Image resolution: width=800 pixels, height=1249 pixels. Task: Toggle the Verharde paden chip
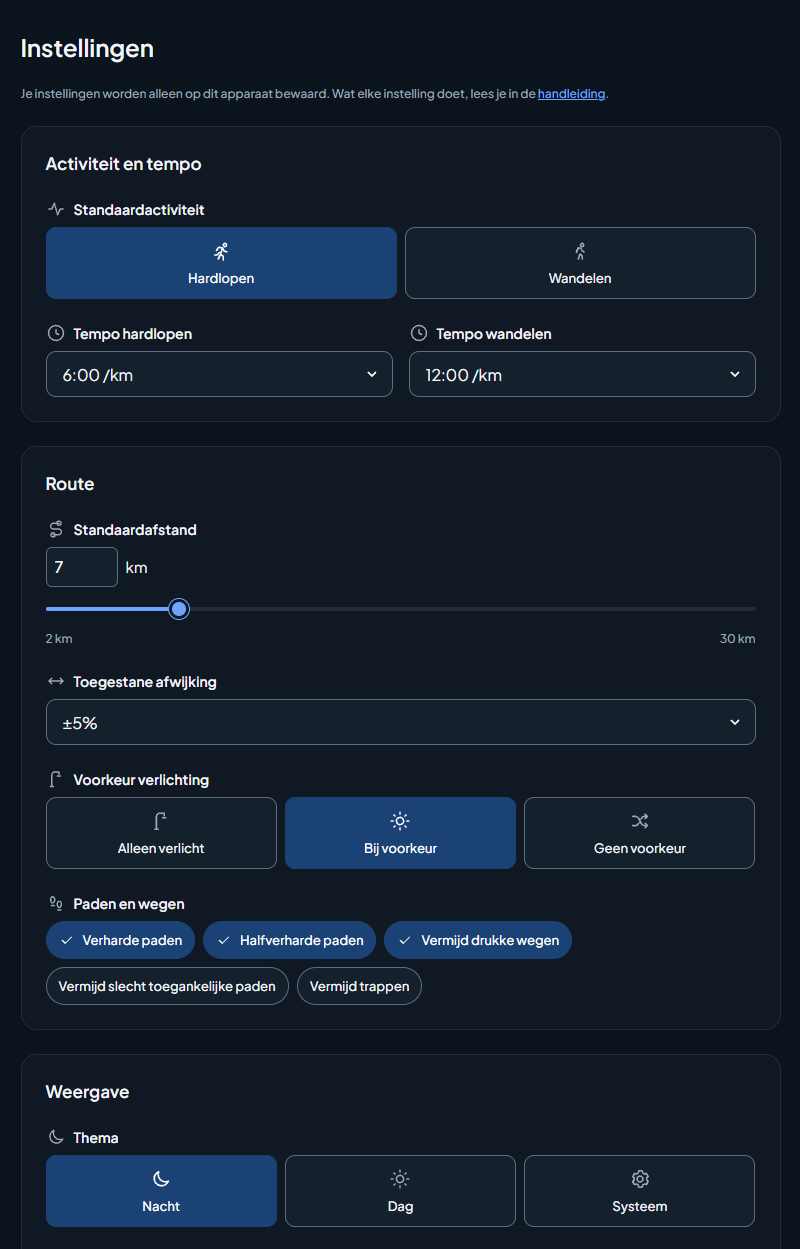point(120,940)
